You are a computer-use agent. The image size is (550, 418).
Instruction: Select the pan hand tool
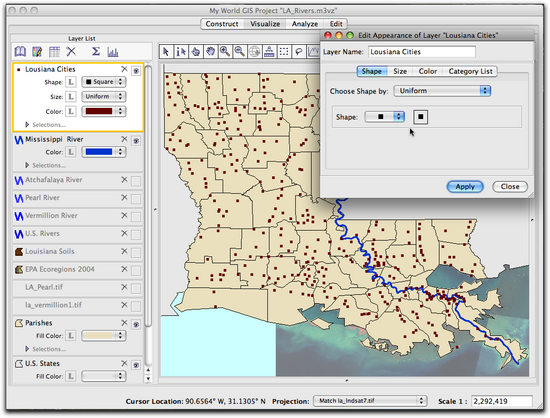[210, 52]
